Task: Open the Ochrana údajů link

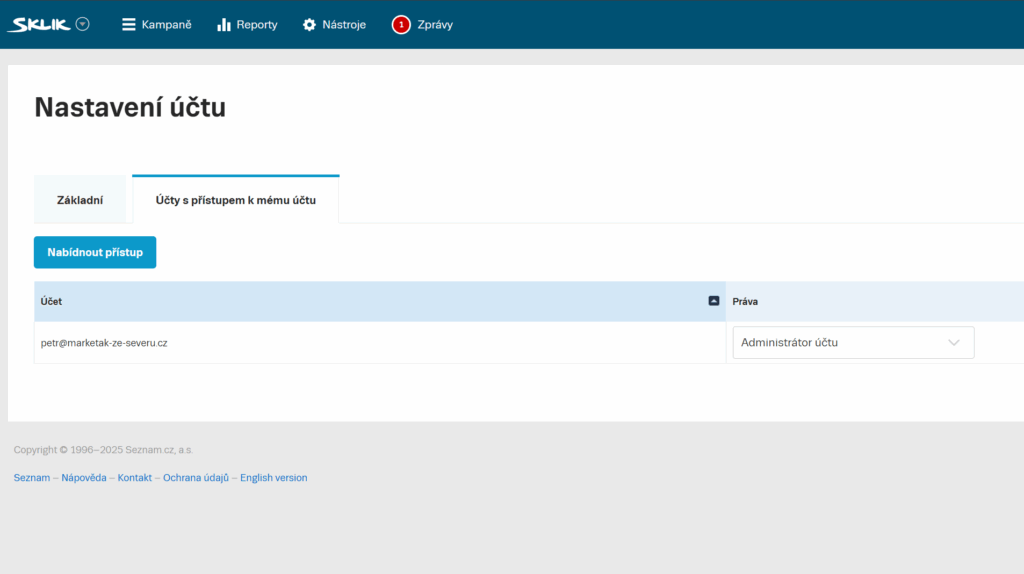Action: (x=196, y=478)
